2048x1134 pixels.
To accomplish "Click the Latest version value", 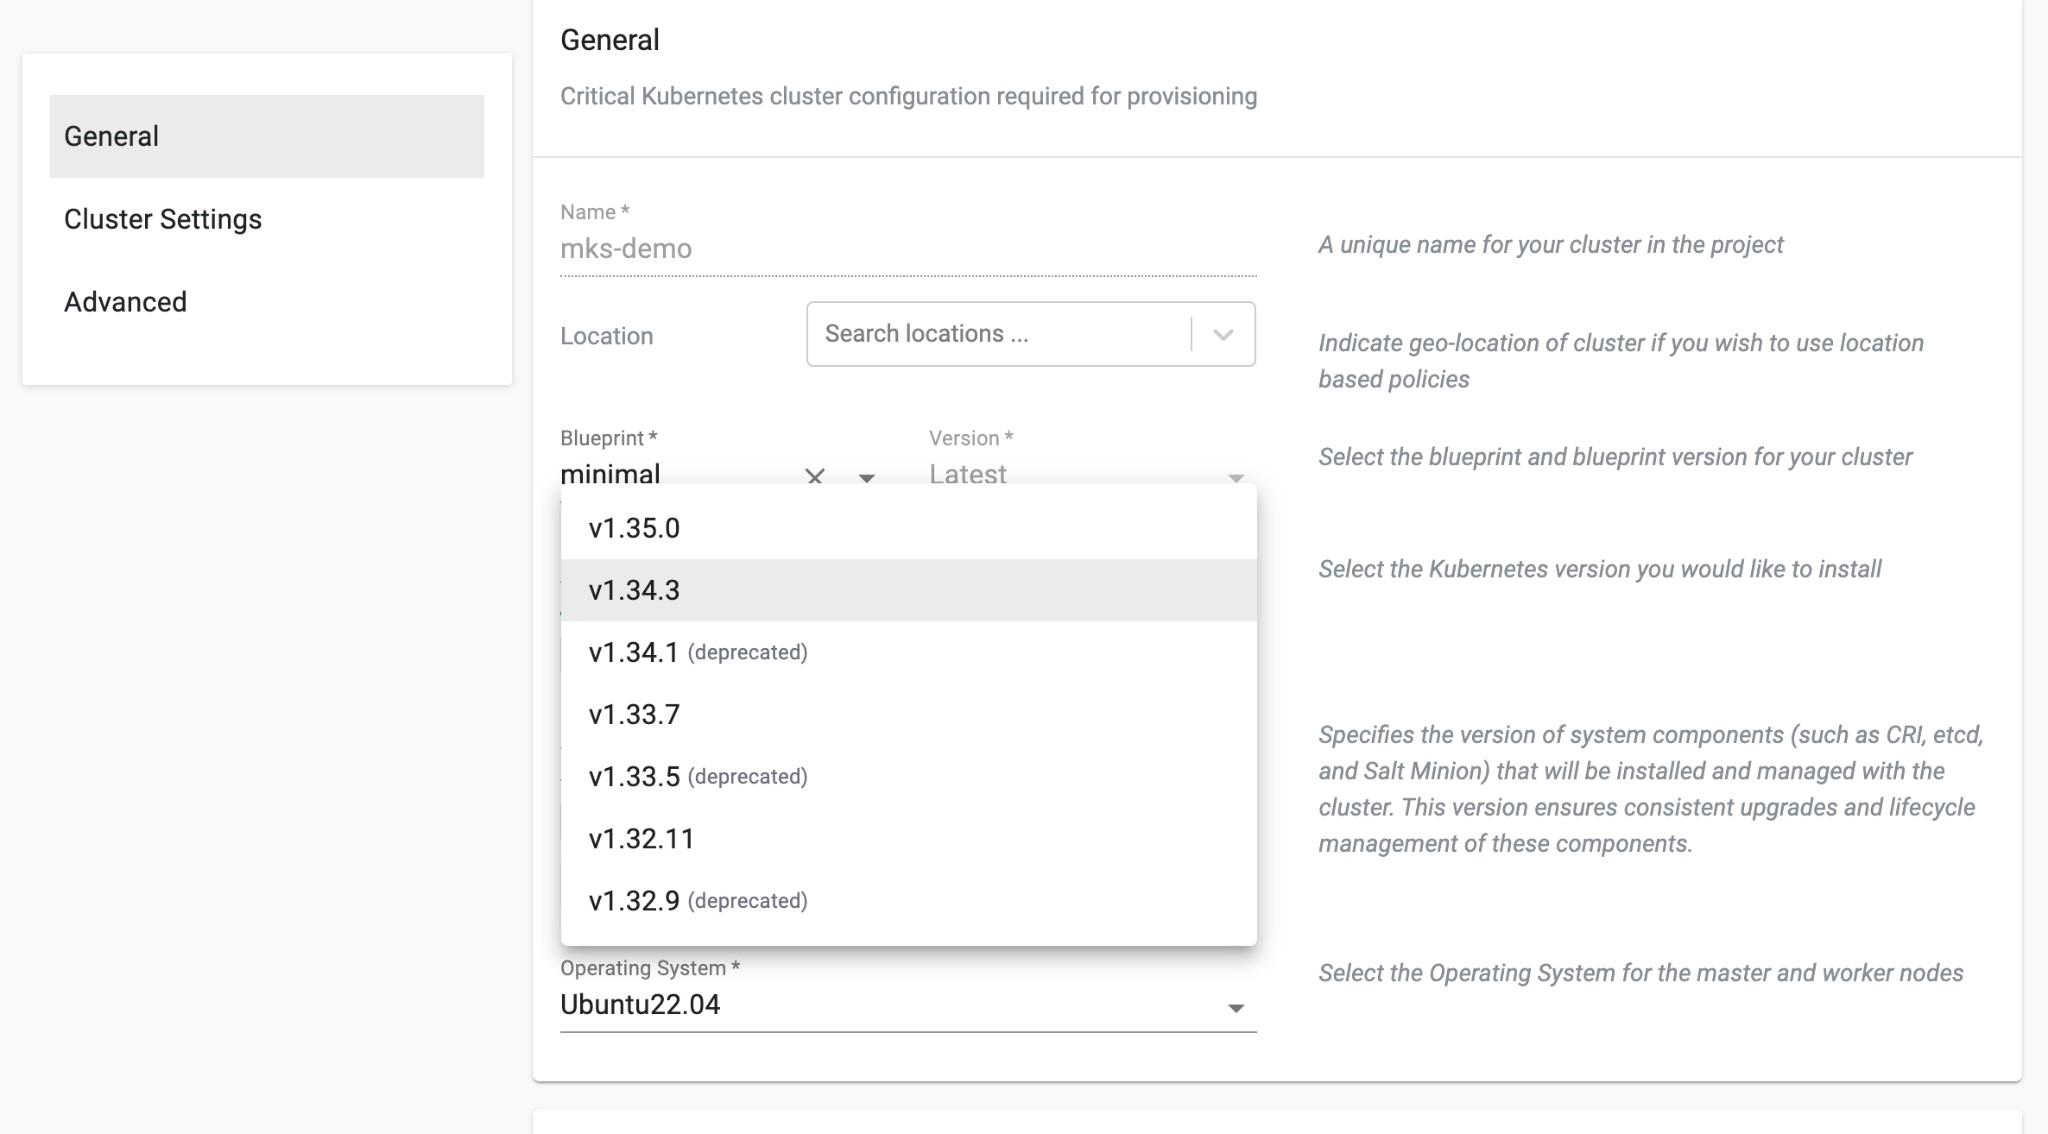I will point(968,474).
